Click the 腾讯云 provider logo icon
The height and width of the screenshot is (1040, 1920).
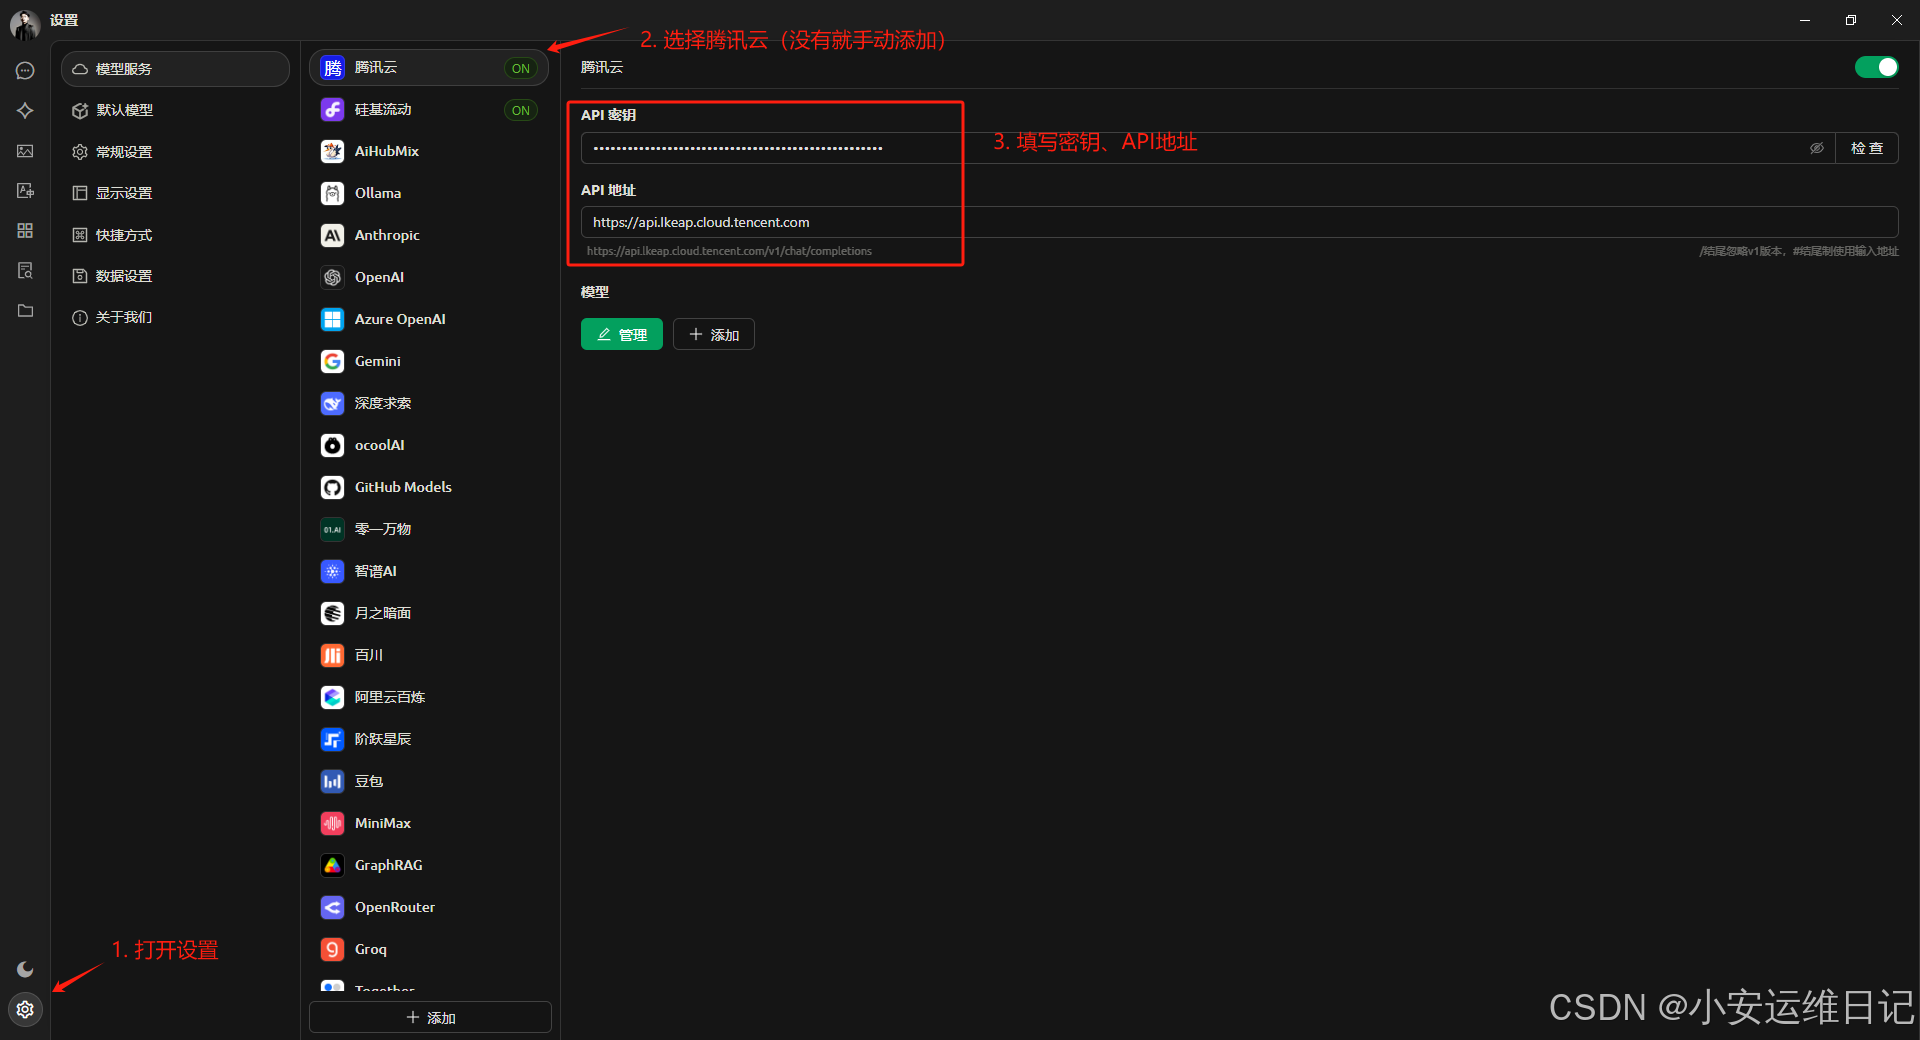[333, 68]
